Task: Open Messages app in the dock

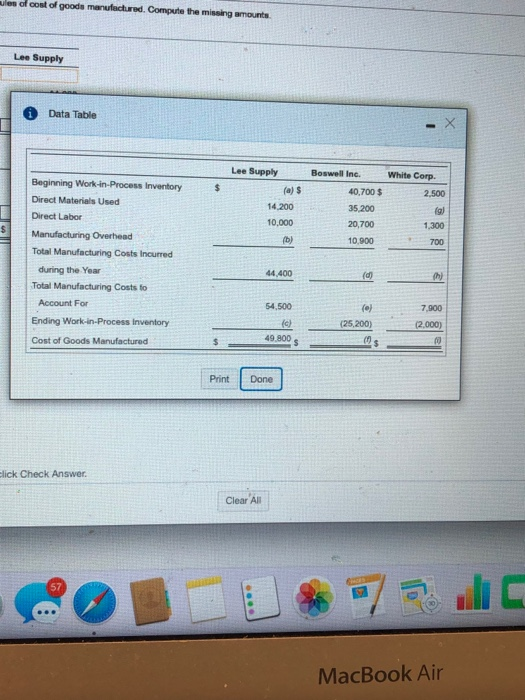Action: [39, 601]
